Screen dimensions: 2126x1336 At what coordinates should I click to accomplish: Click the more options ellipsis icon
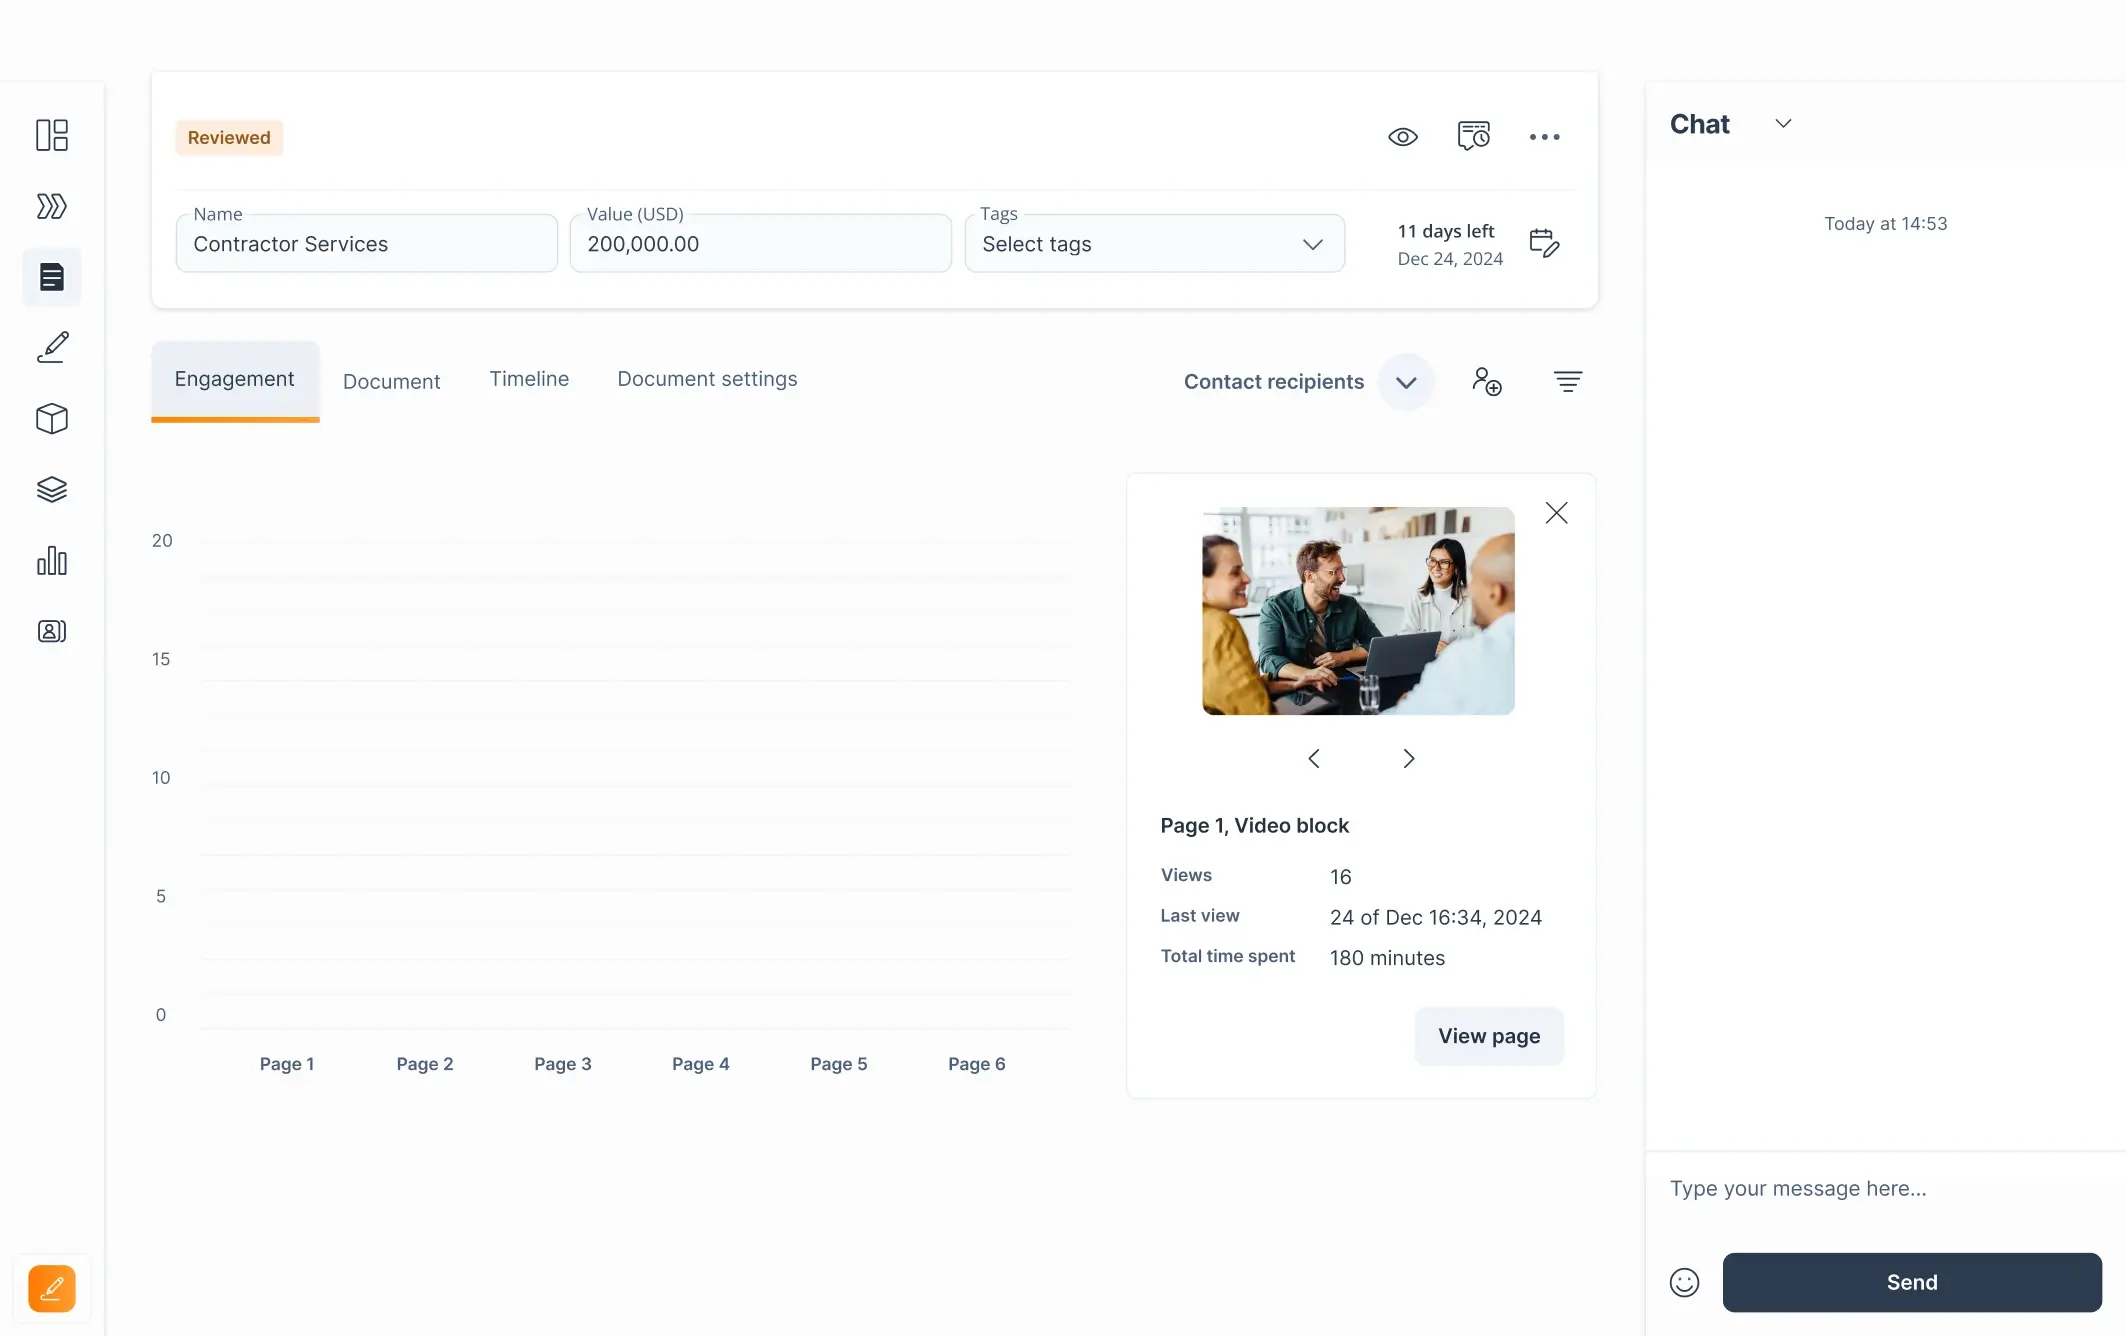pyautogui.click(x=1545, y=137)
